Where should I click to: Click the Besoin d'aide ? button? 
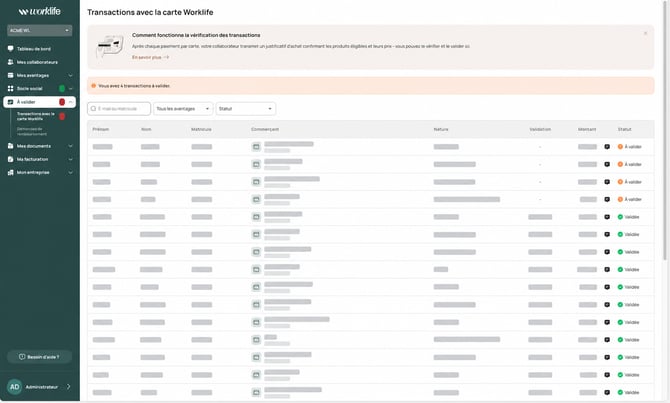39,357
